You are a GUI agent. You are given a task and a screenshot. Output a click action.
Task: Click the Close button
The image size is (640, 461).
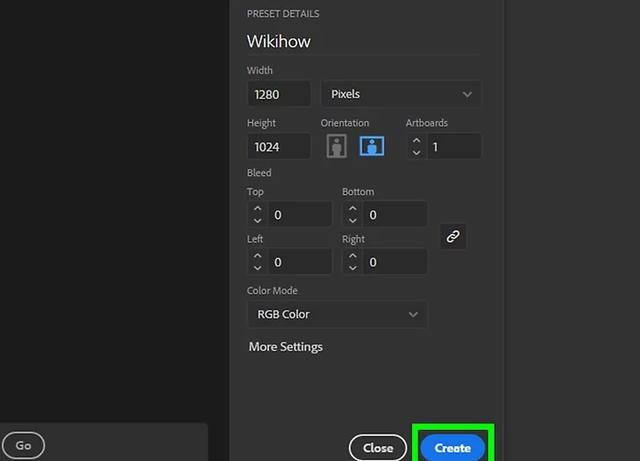378,448
